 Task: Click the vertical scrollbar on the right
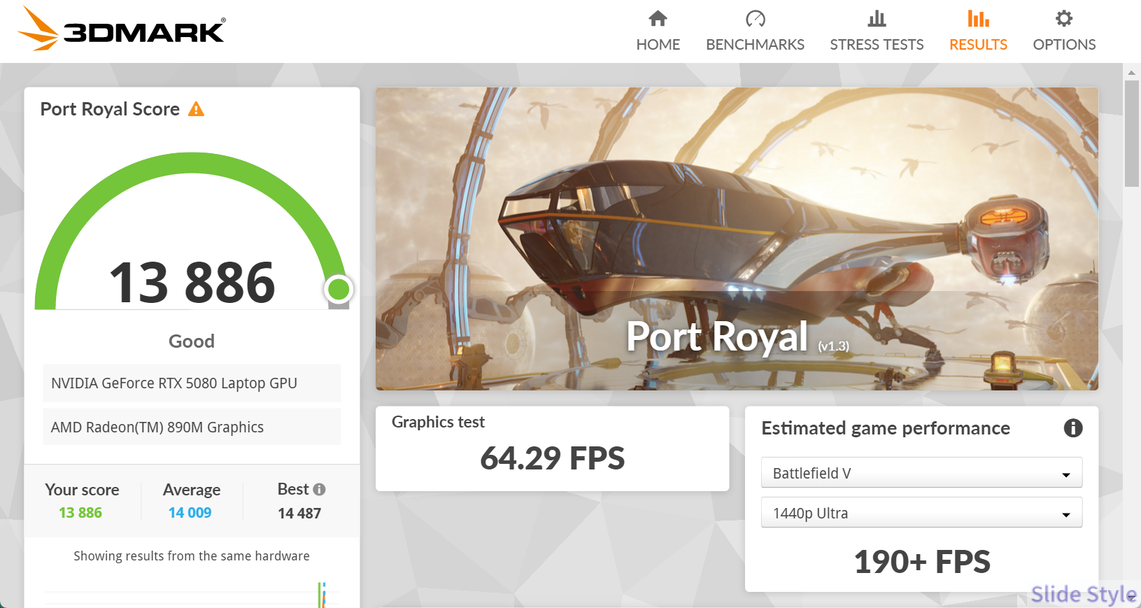1131,130
